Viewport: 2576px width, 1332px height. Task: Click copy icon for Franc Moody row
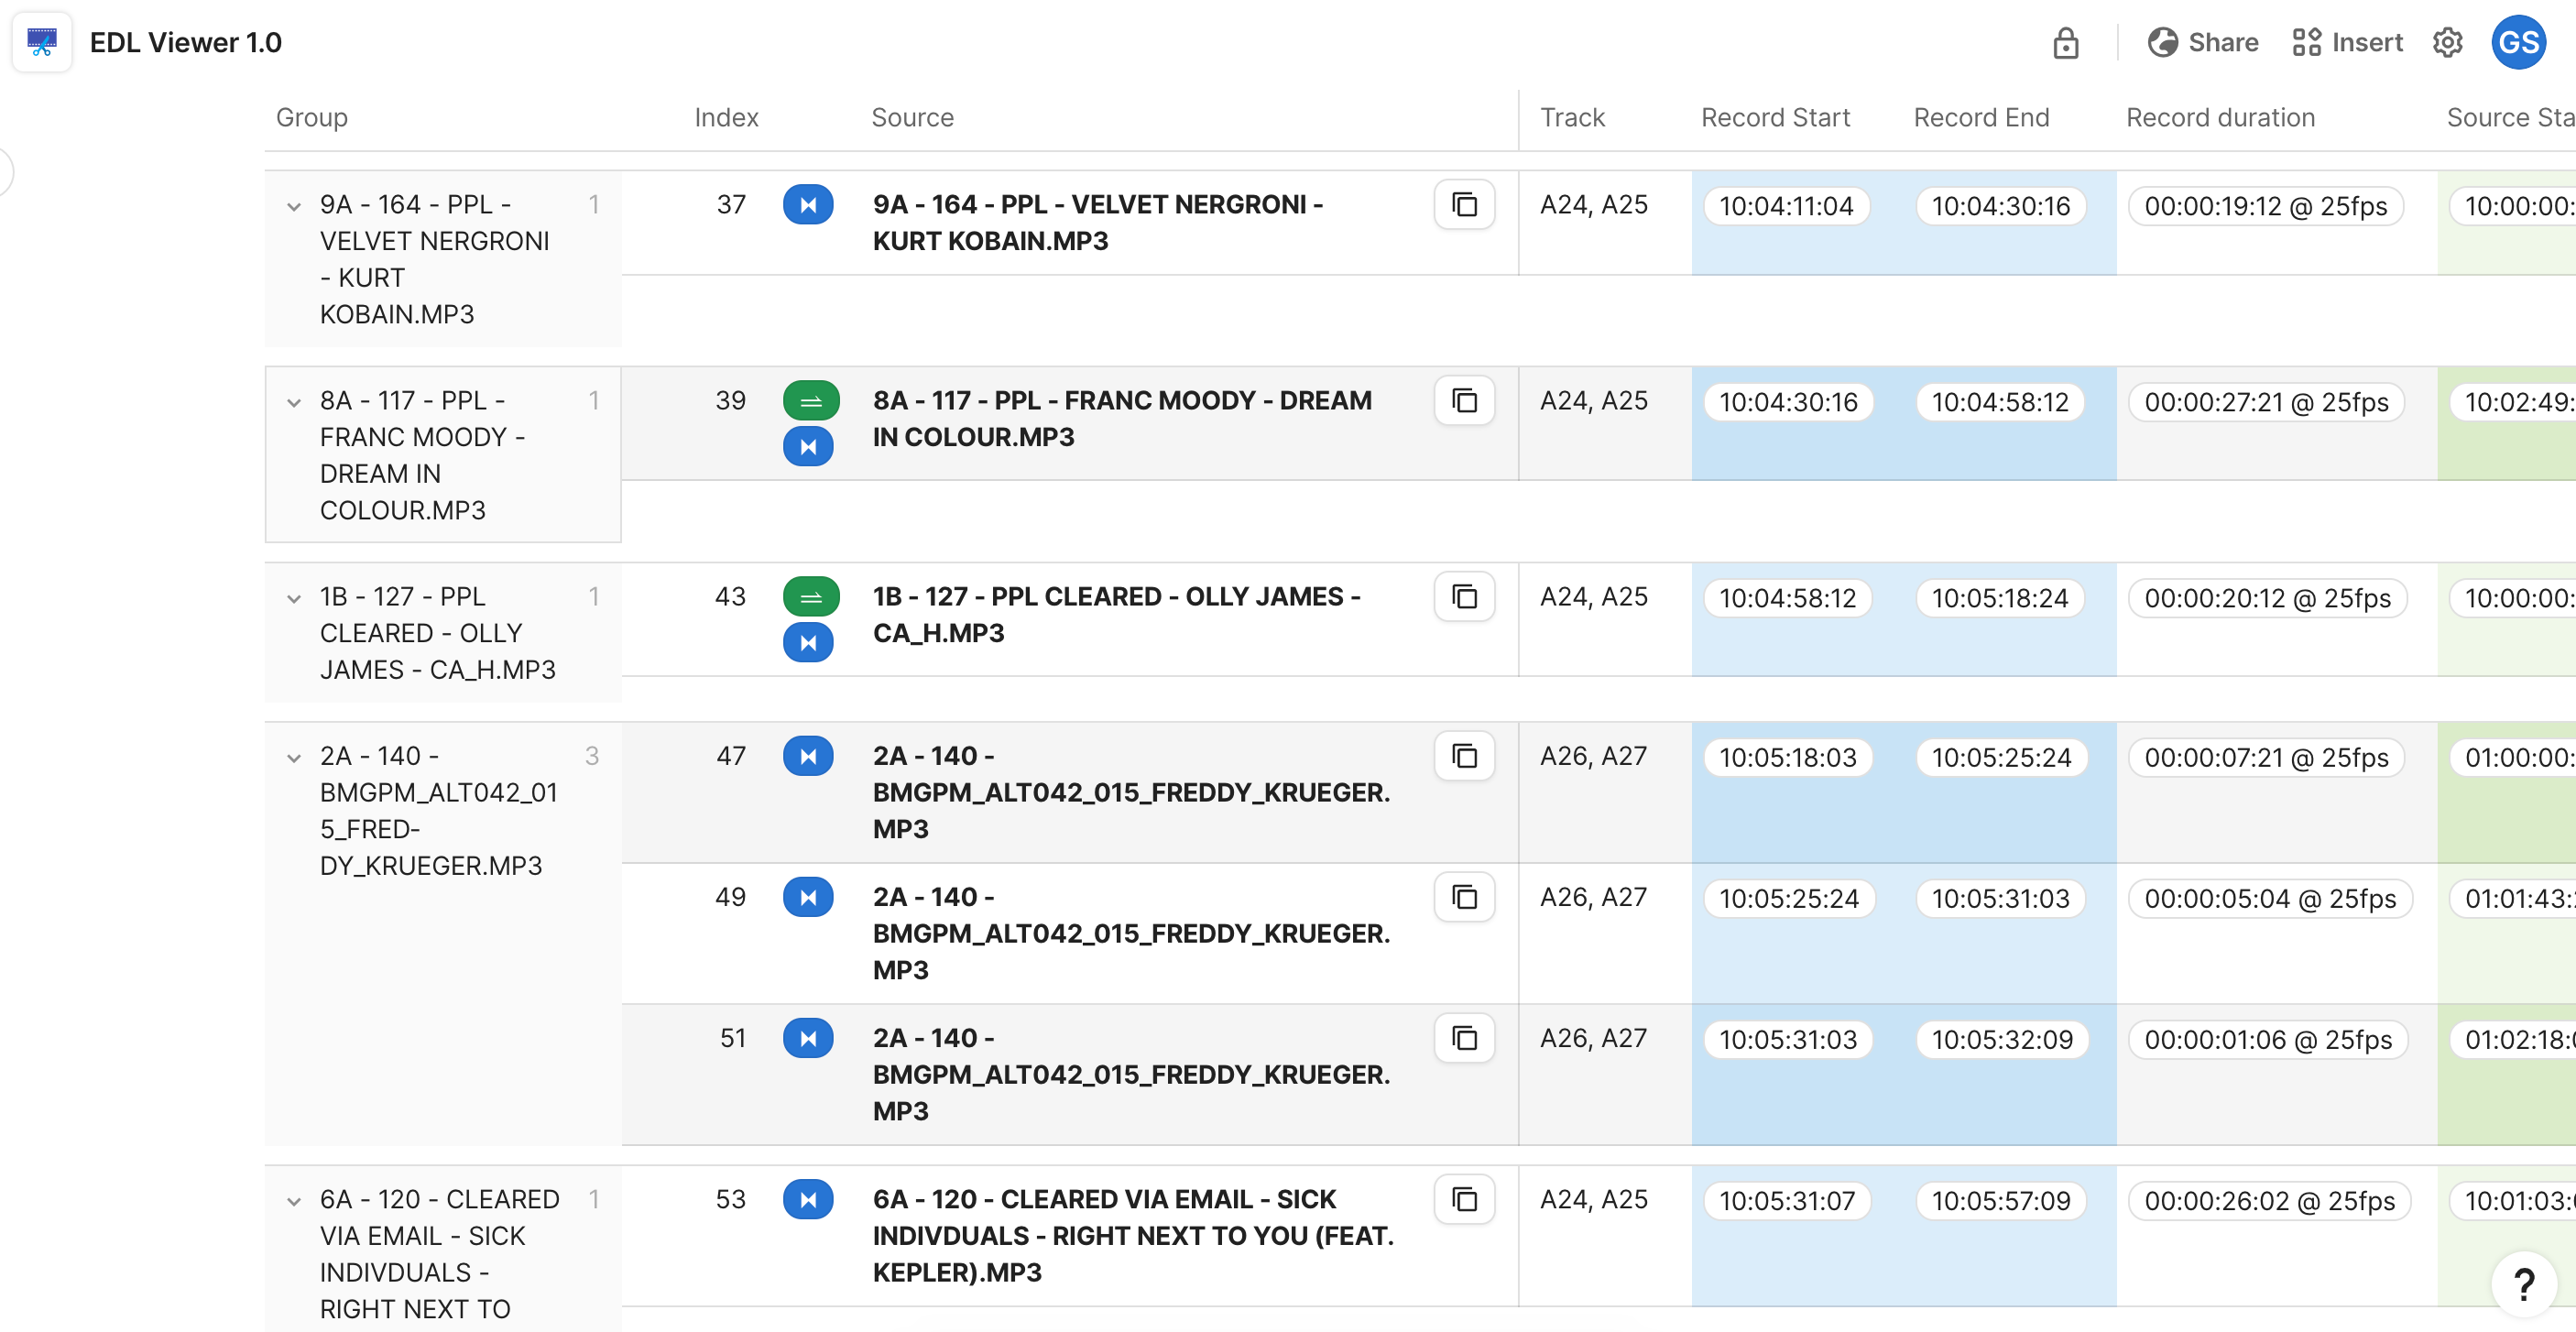[1464, 401]
